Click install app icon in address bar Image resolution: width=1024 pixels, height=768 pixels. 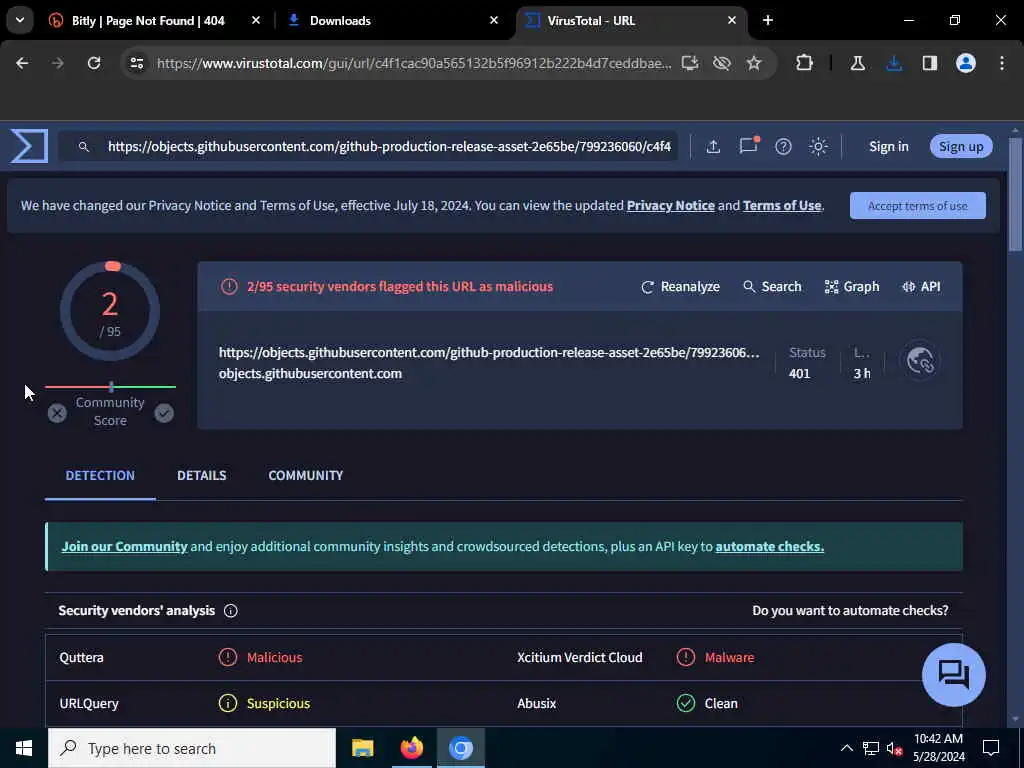coord(690,63)
